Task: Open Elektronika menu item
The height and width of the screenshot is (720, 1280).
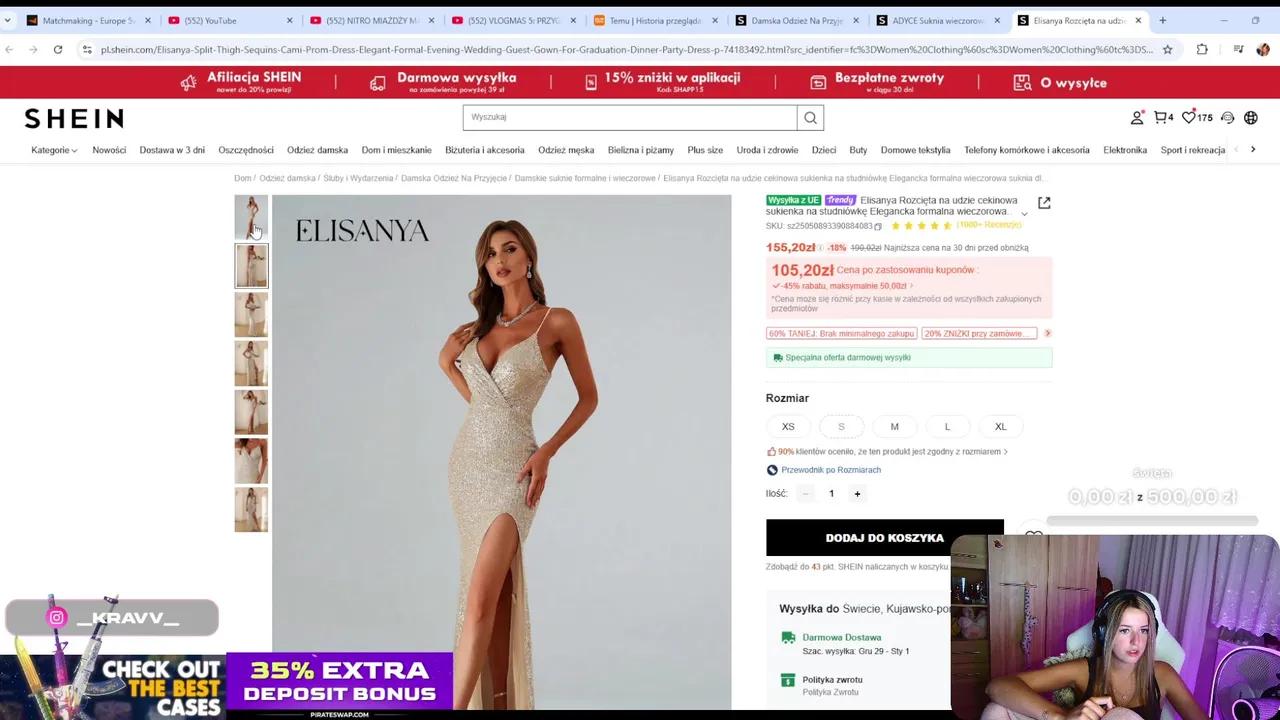Action: click(1125, 150)
